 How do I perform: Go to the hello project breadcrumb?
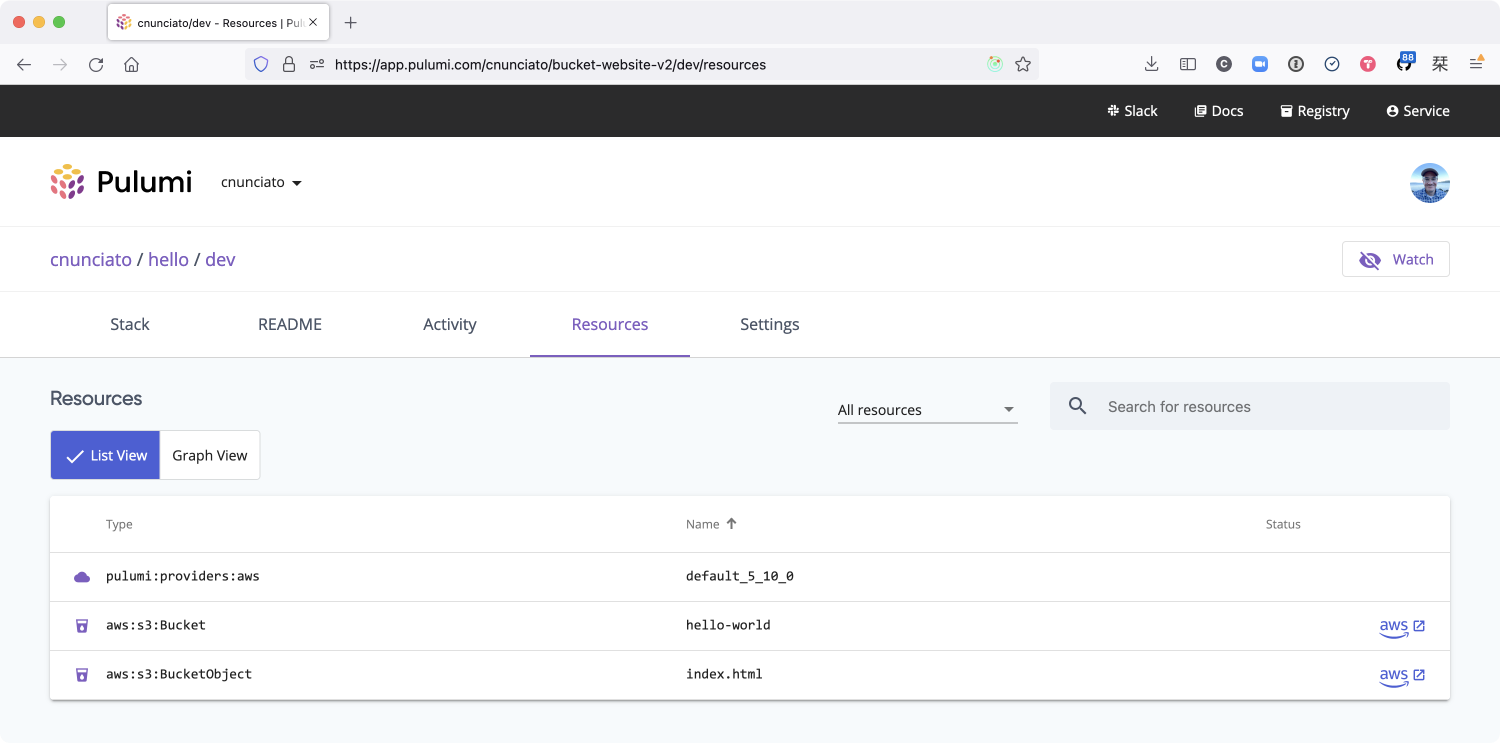[x=168, y=260]
